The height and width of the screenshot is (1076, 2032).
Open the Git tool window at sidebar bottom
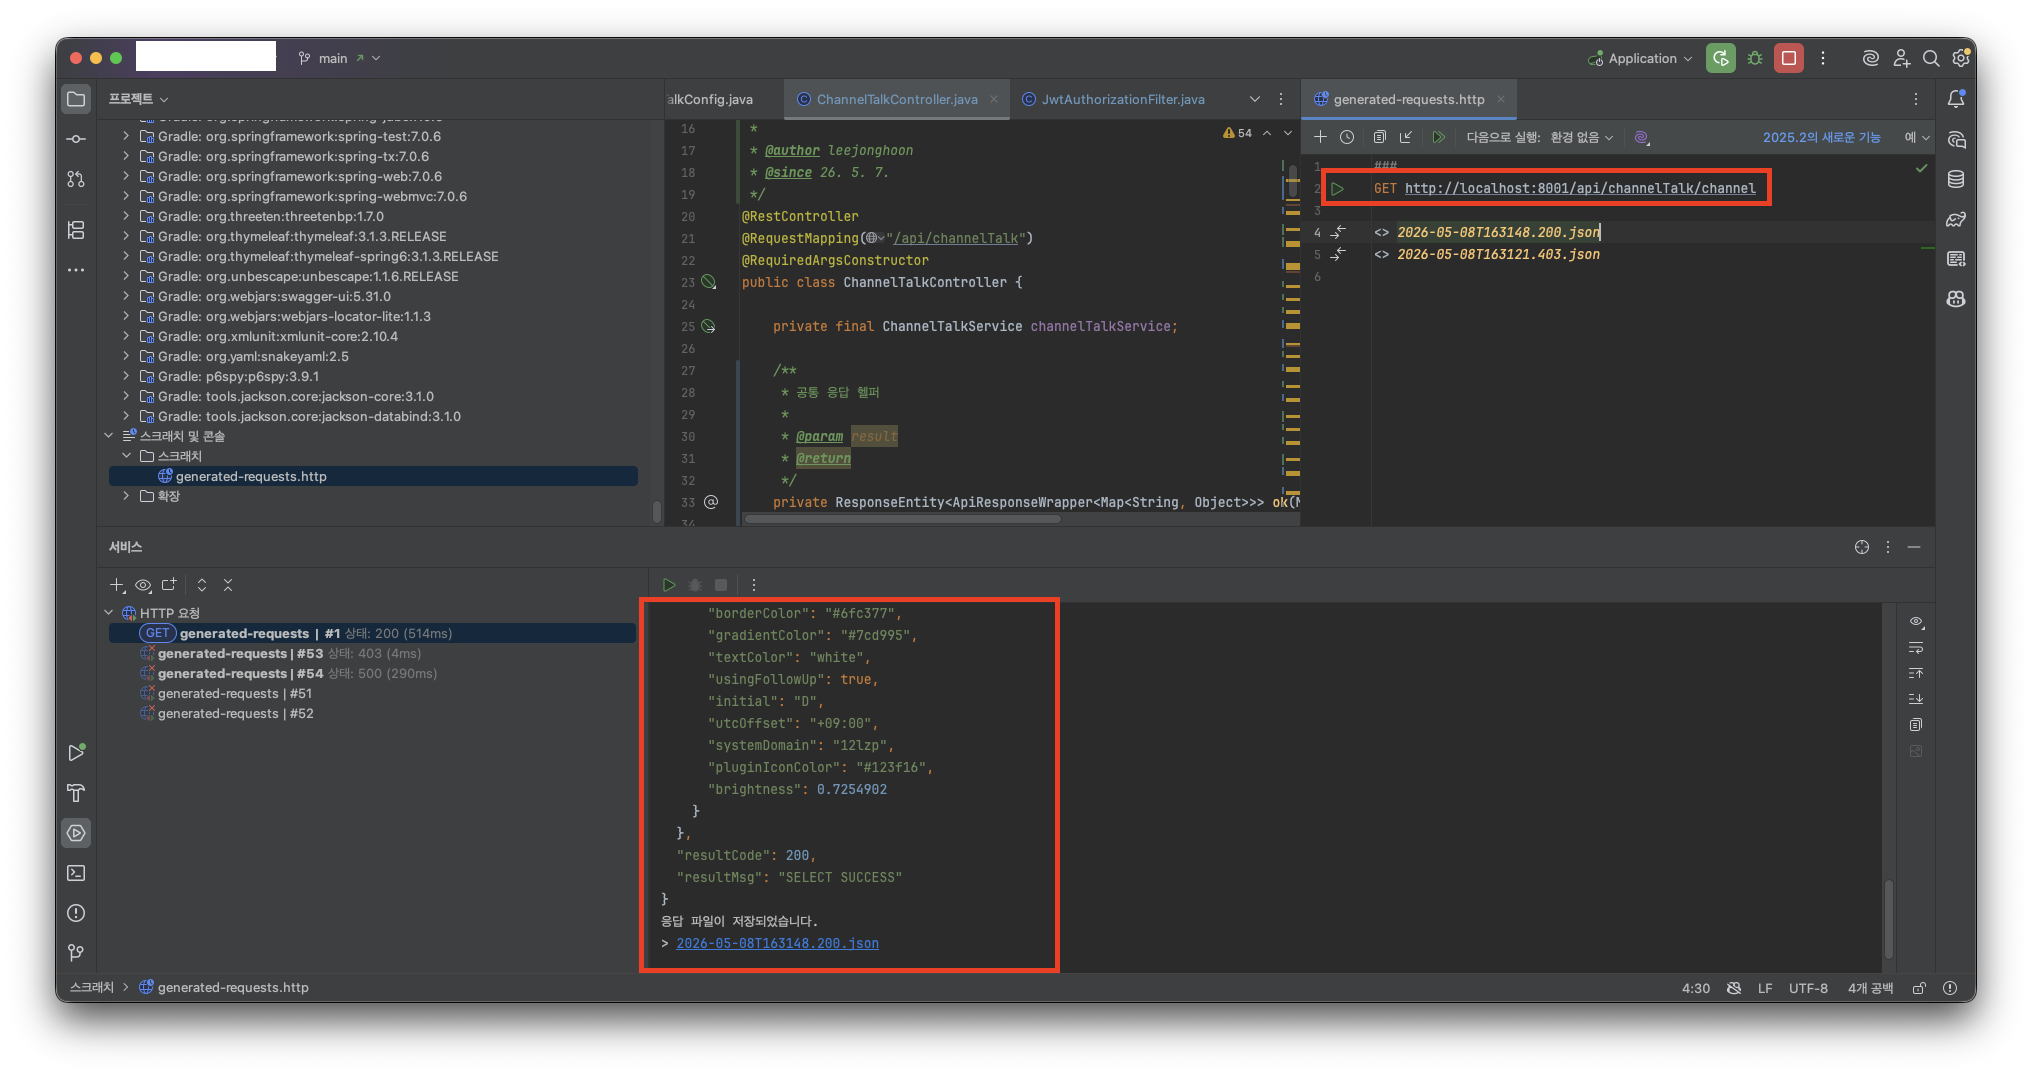click(76, 953)
